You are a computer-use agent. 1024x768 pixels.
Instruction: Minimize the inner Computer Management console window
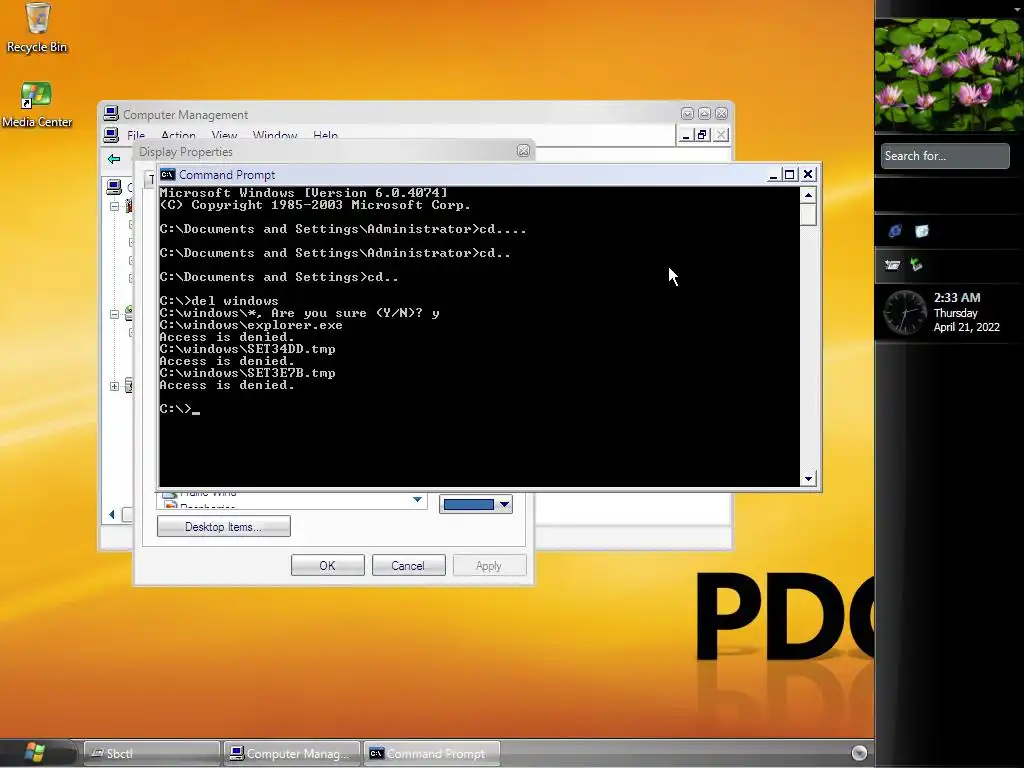(x=685, y=135)
